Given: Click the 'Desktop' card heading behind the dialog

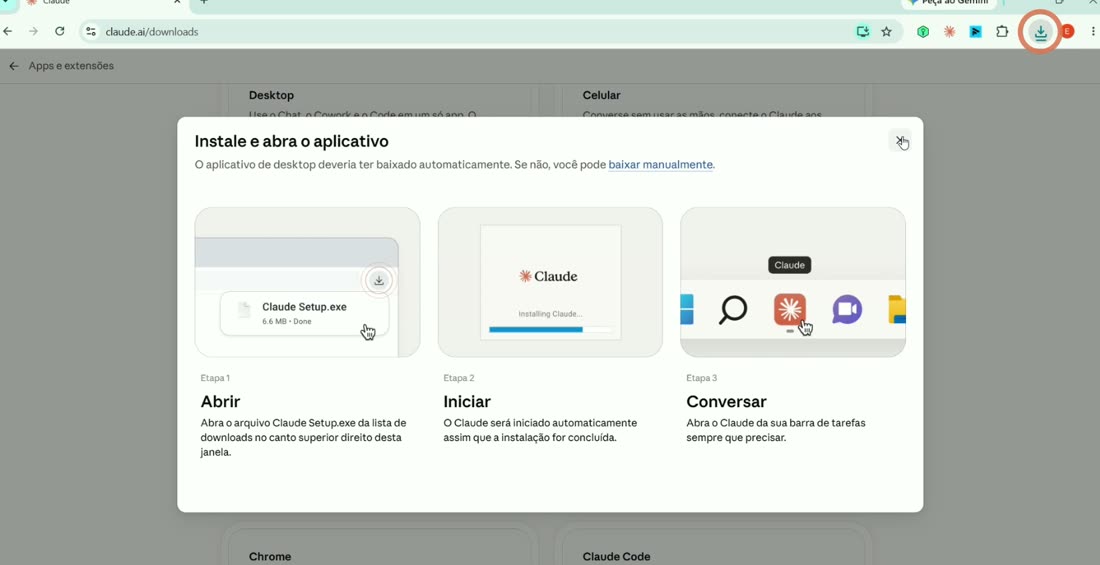Looking at the screenshot, I should coord(271,95).
